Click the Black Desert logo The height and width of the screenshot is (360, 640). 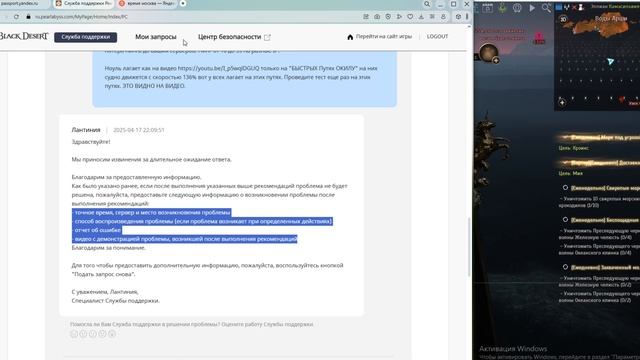tap(24, 36)
